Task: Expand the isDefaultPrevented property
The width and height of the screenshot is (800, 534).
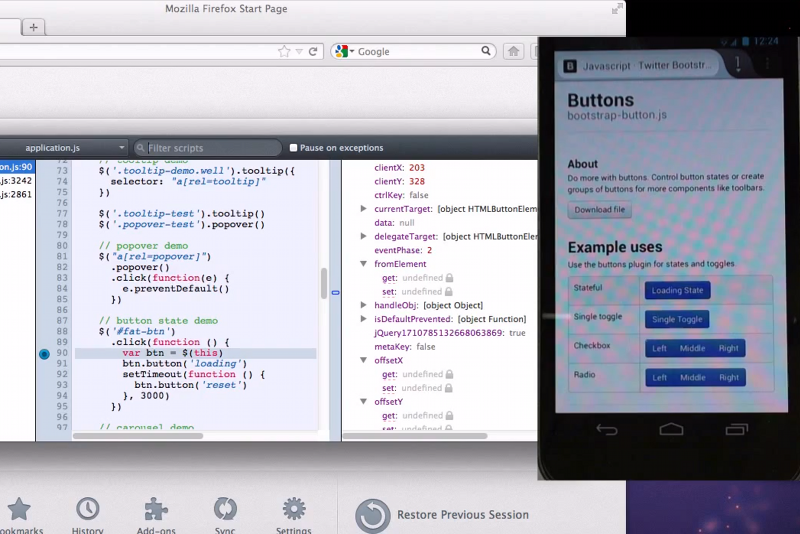Action: pyautogui.click(x=363, y=319)
